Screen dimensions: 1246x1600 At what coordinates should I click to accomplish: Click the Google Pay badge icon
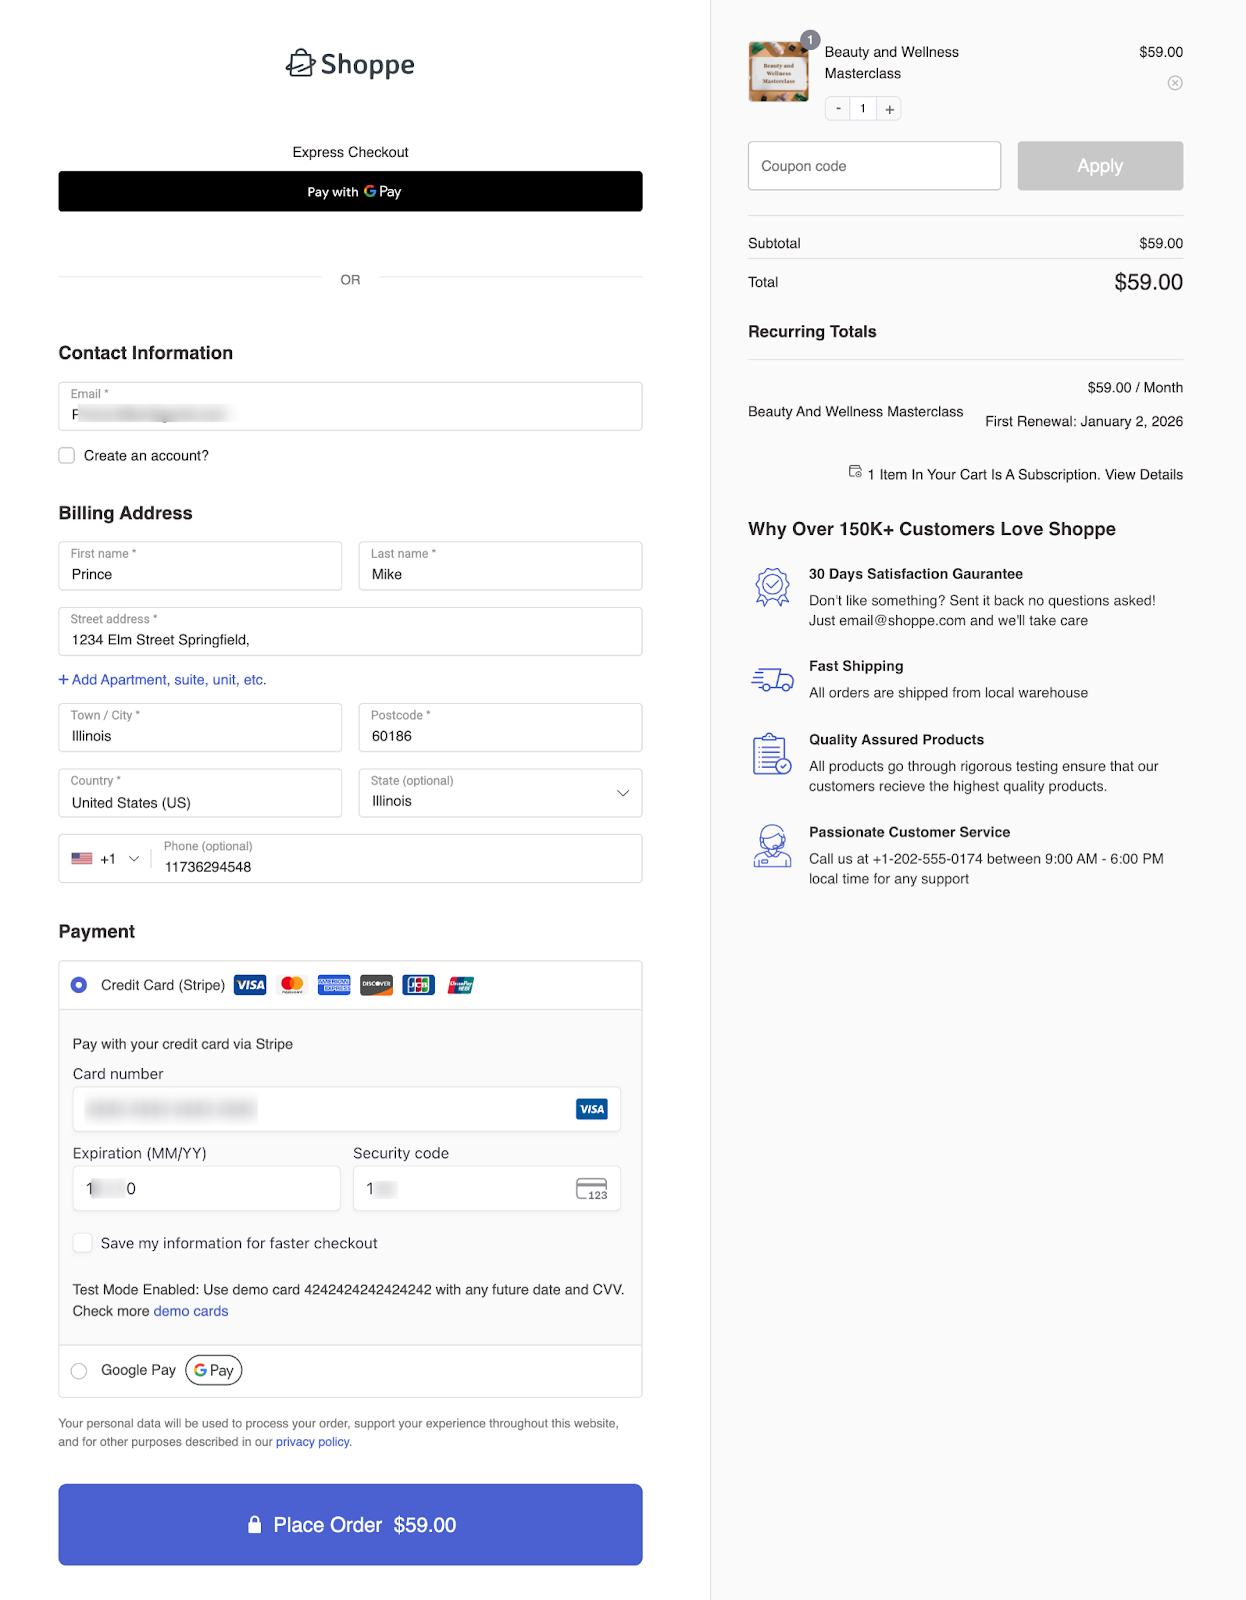point(214,1370)
